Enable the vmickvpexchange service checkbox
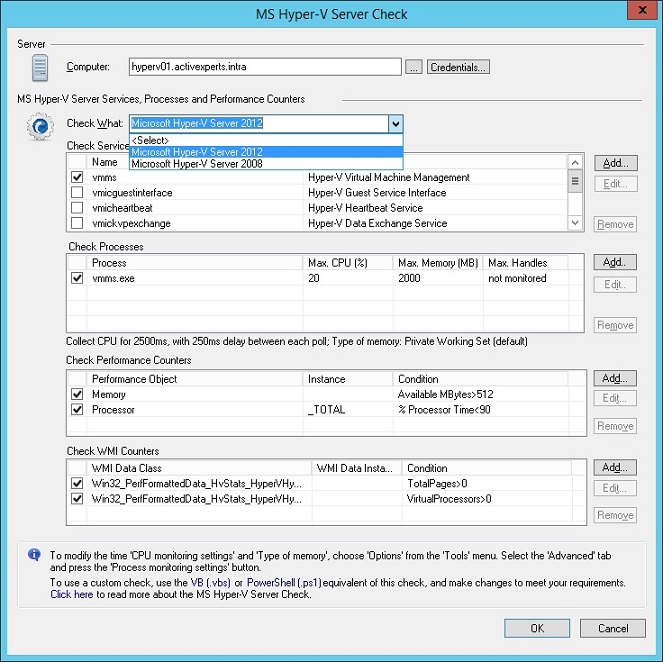Viewport: 663px width, 662px height. 77,223
